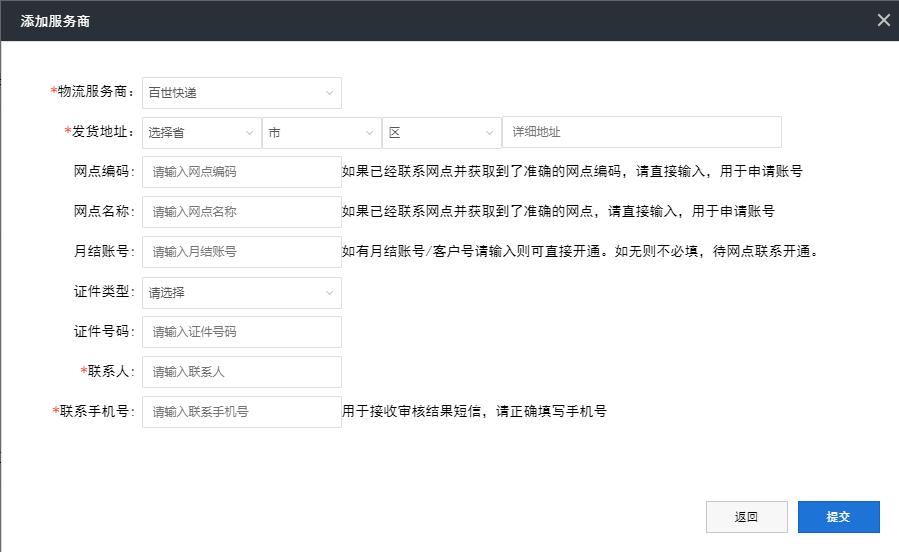Click the 物流服务商 field label
The width and height of the screenshot is (899, 552).
[95, 92]
